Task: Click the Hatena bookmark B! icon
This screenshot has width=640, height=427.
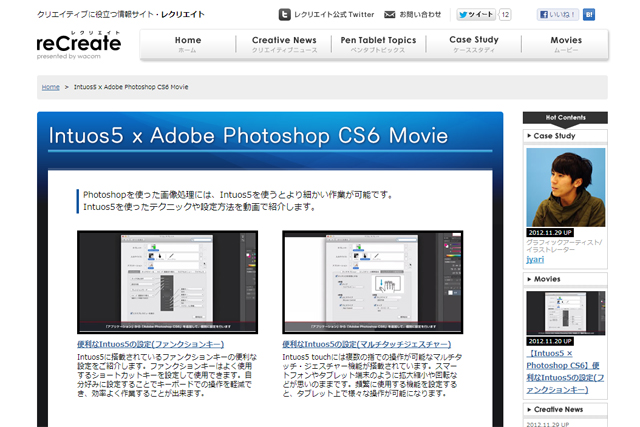Action: coord(589,15)
